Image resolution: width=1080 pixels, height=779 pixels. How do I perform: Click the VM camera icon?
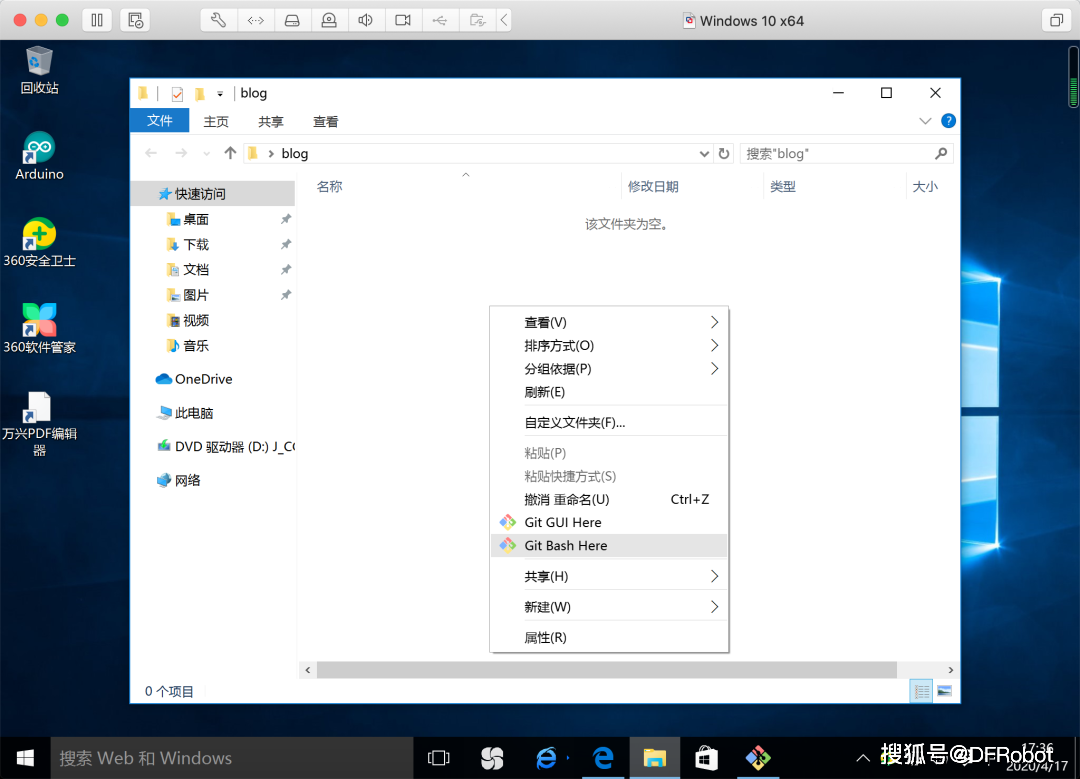pos(403,20)
